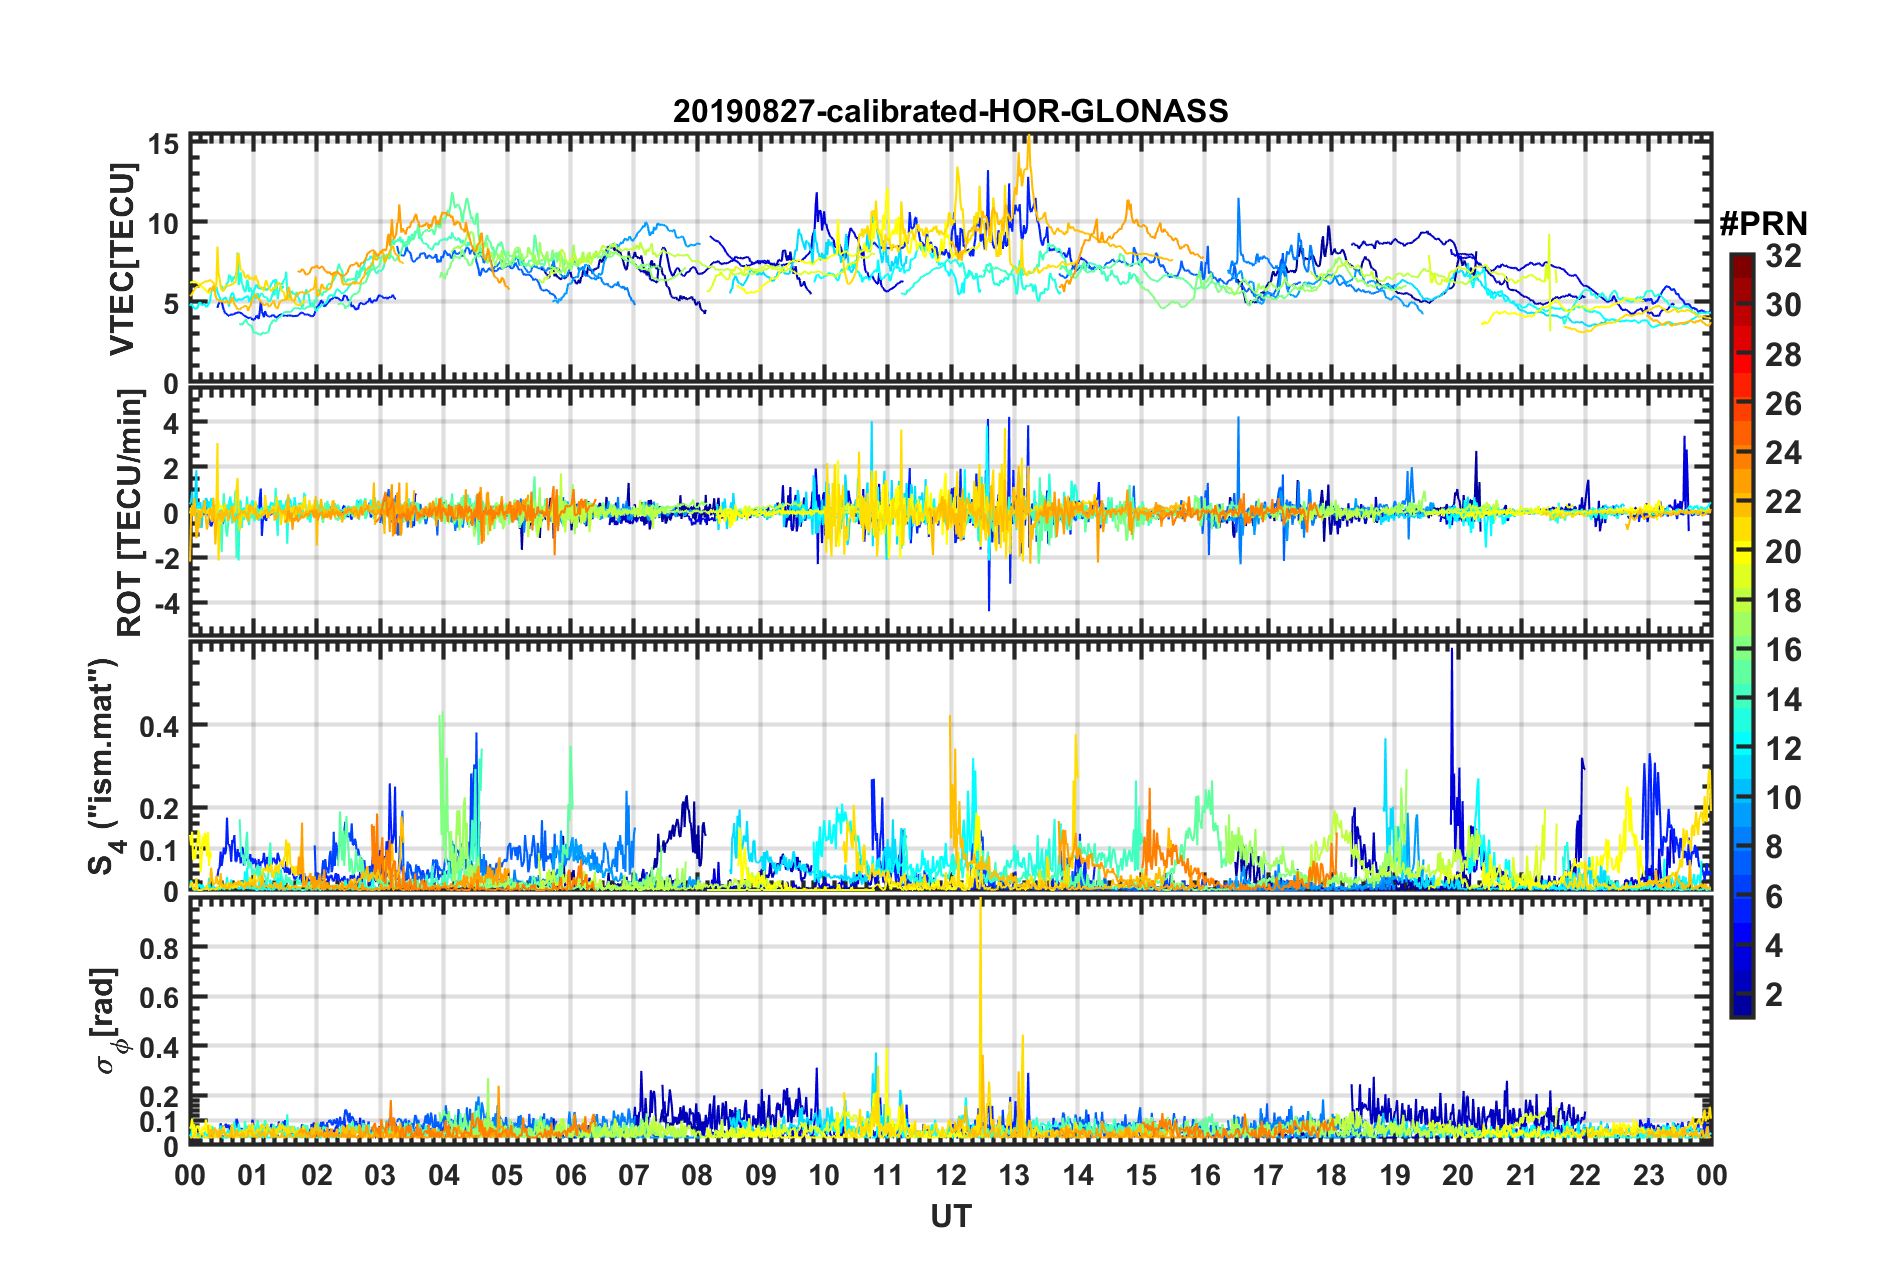Click the "10" tick on the VTEC axis

pyautogui.click(x=163, y=224)
